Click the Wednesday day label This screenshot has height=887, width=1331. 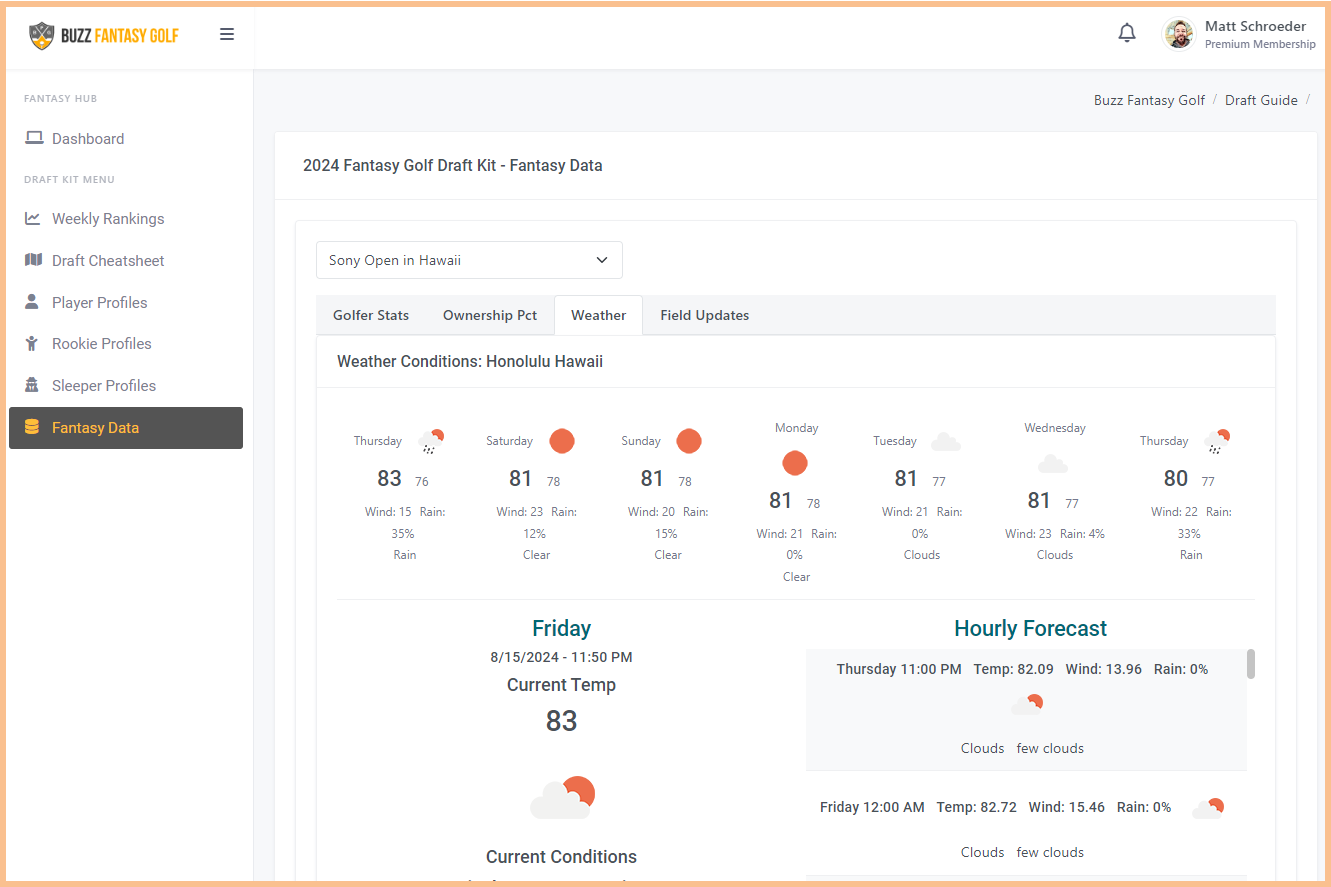(1054, 428)
